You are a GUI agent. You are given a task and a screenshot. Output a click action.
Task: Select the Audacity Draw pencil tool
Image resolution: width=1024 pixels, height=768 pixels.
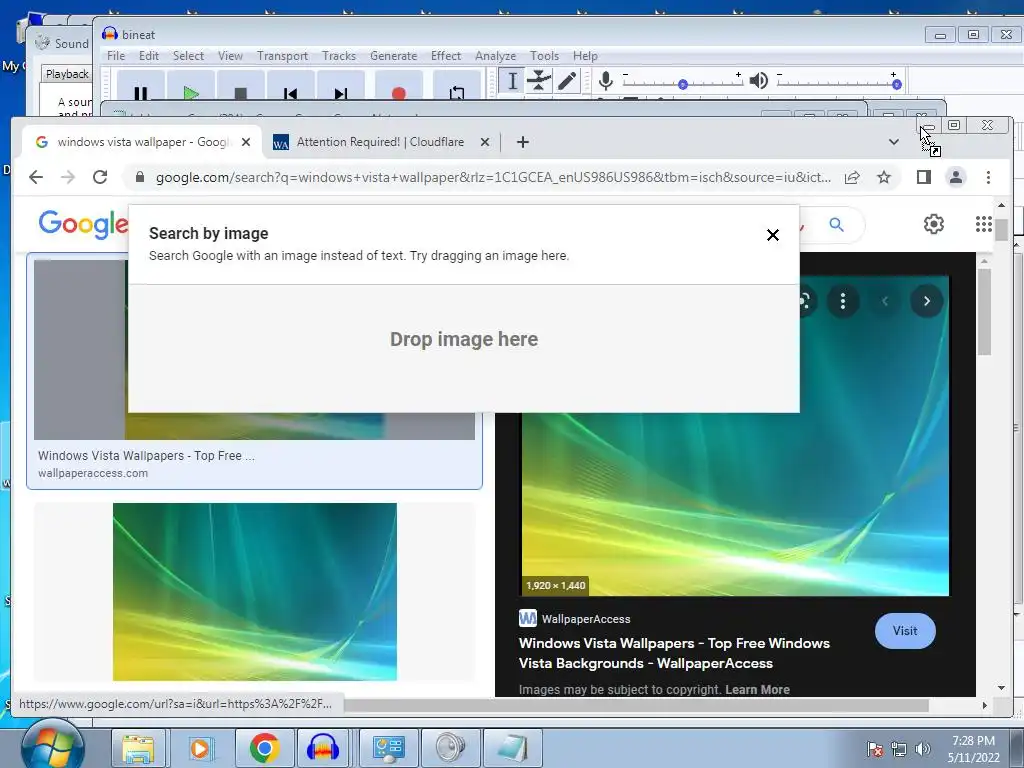pos(567,81)
